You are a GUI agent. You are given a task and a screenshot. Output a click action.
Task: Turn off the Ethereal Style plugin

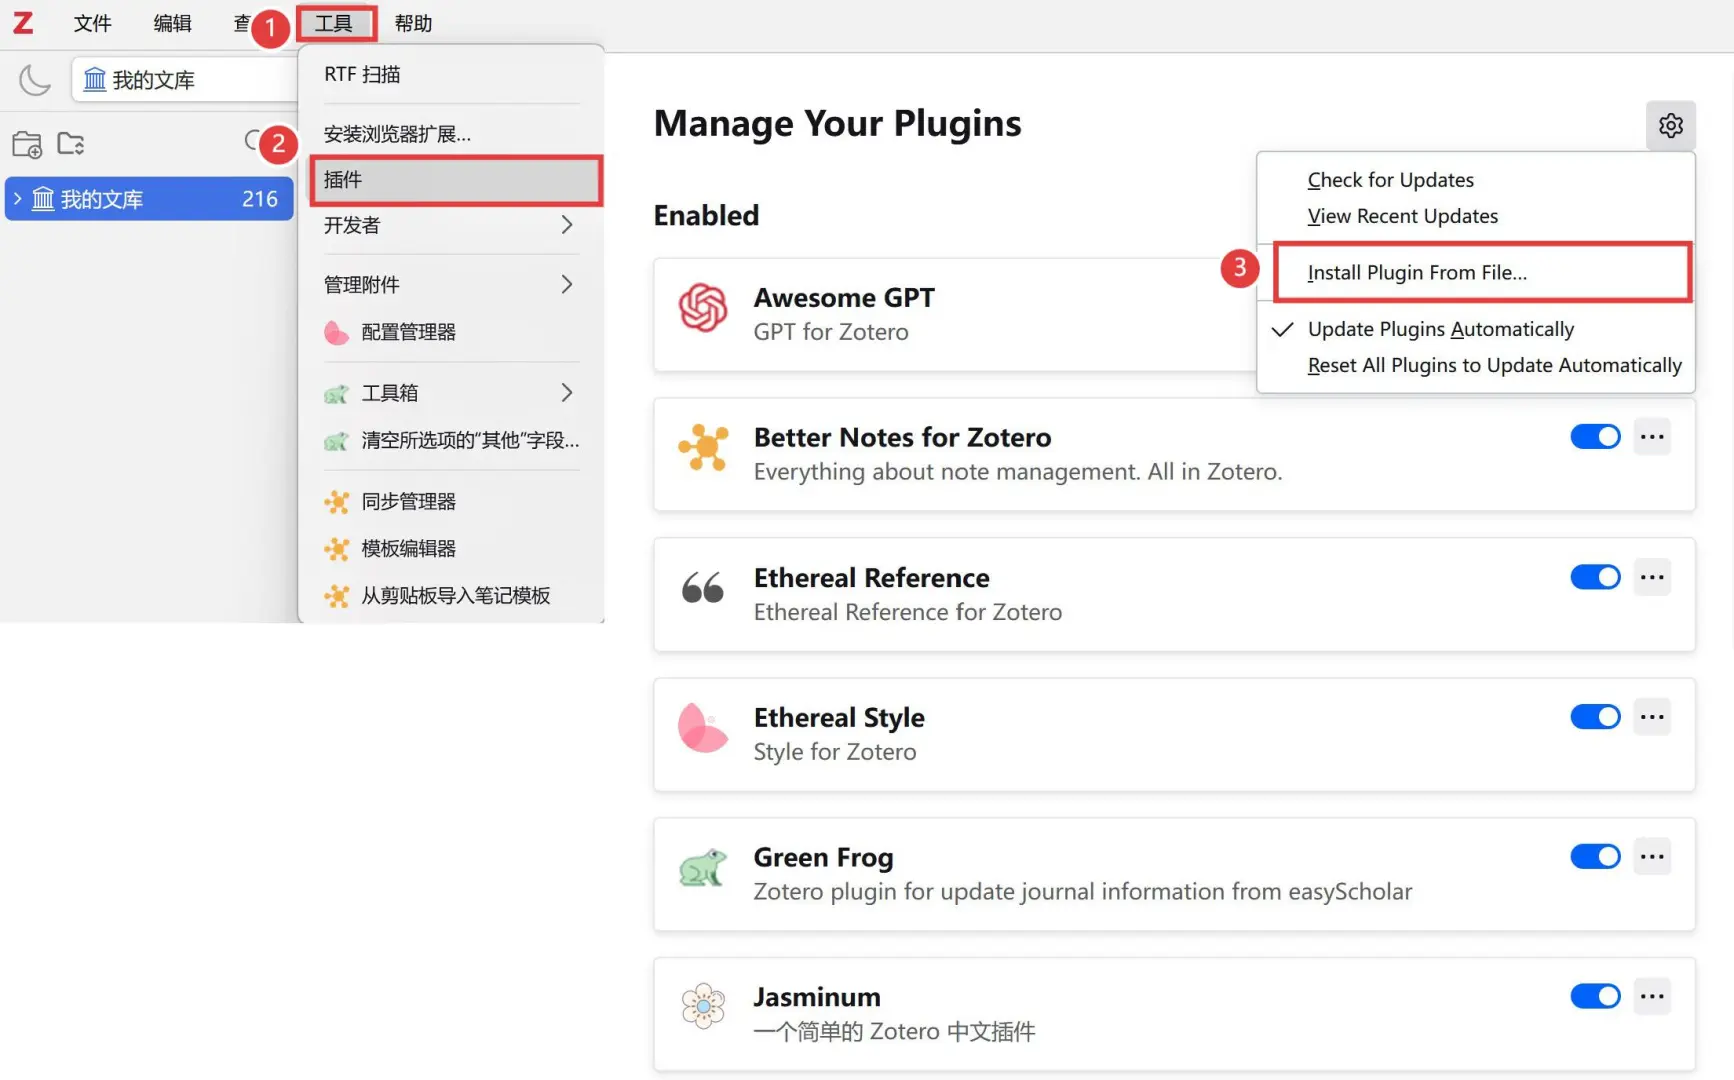click(x=1595, y=717)
